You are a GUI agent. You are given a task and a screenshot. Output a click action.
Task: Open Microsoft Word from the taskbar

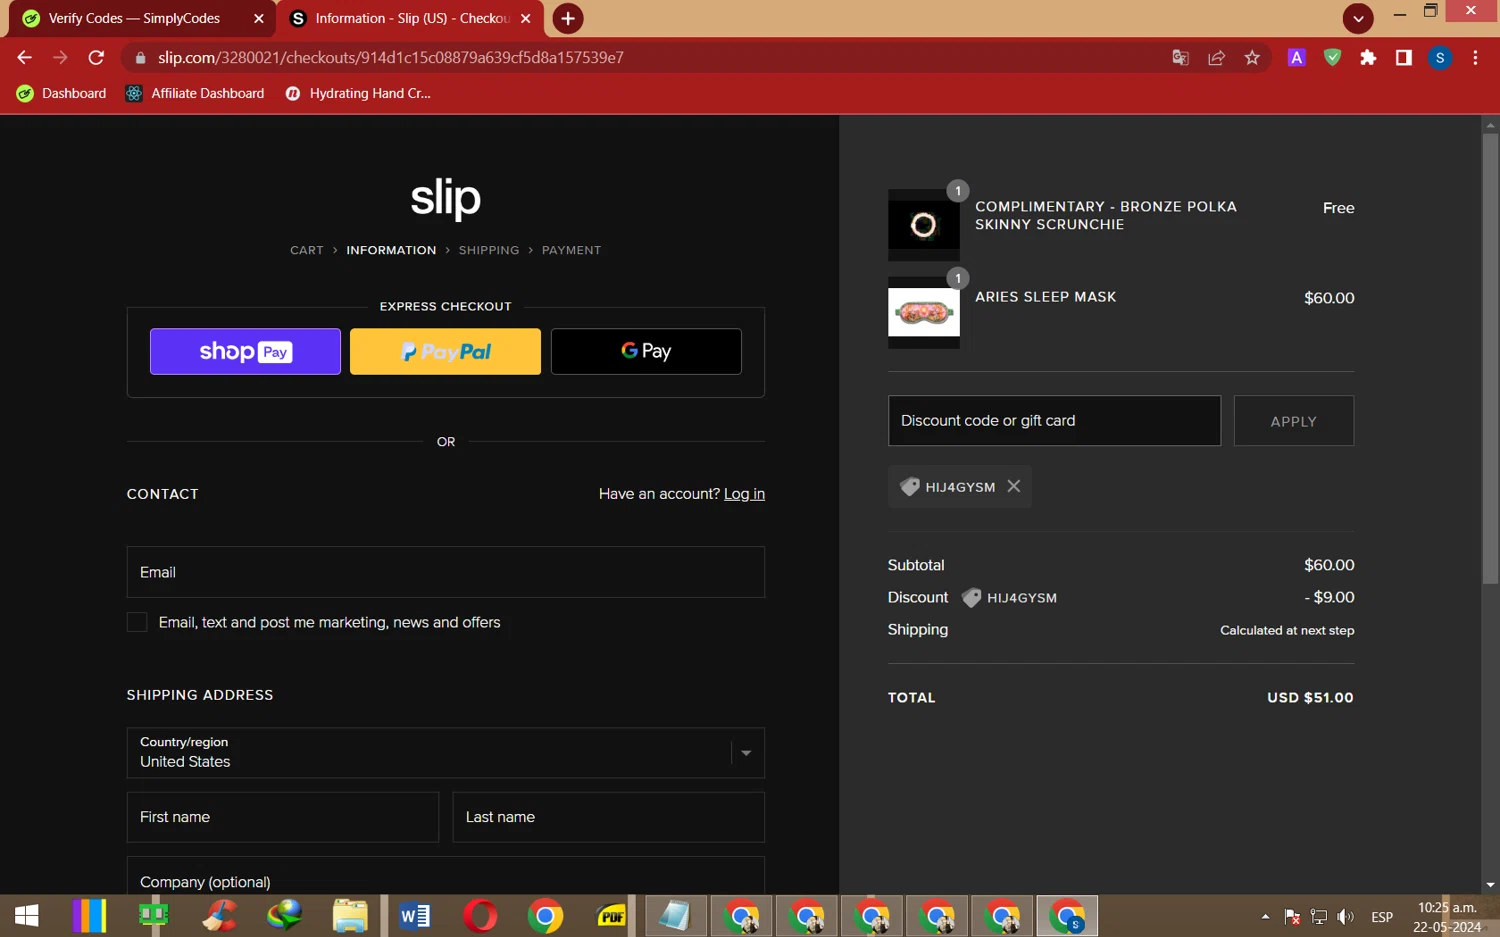(415, 916)
